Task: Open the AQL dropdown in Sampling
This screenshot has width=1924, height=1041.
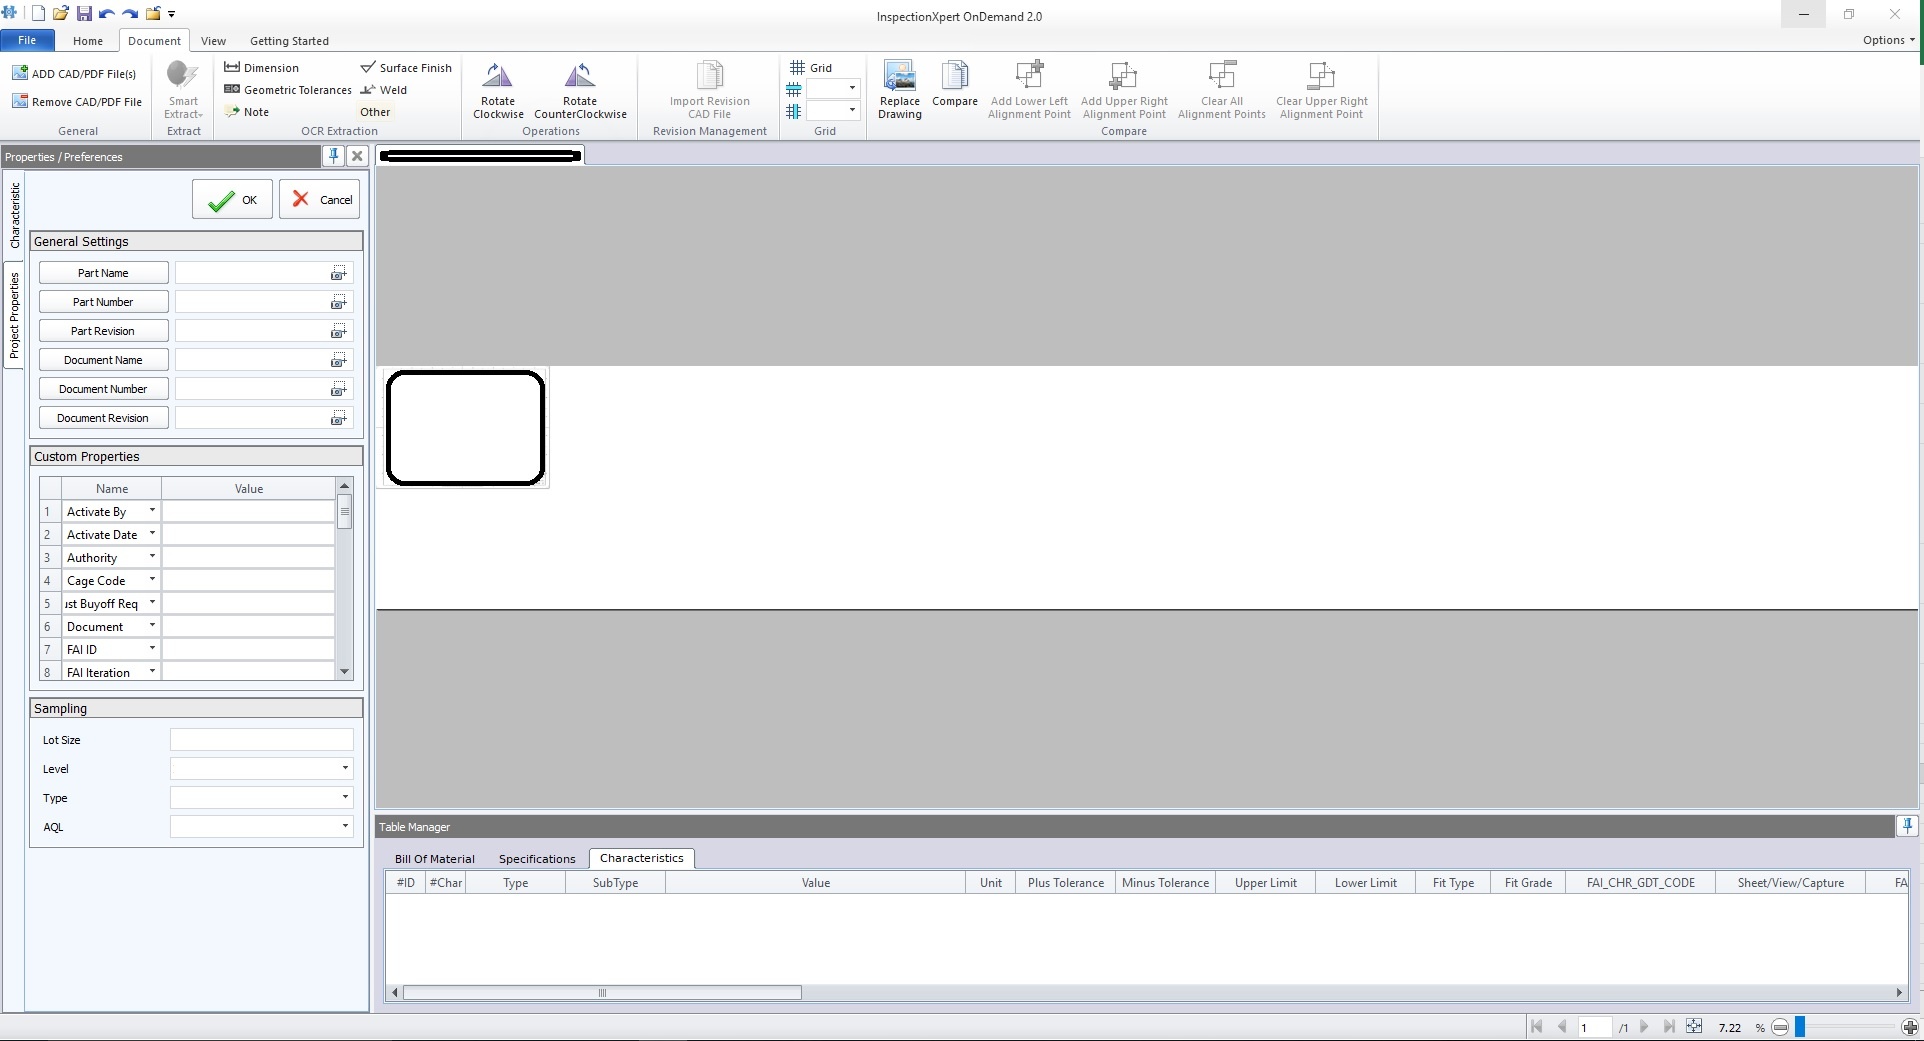Action: coord(344,827)
